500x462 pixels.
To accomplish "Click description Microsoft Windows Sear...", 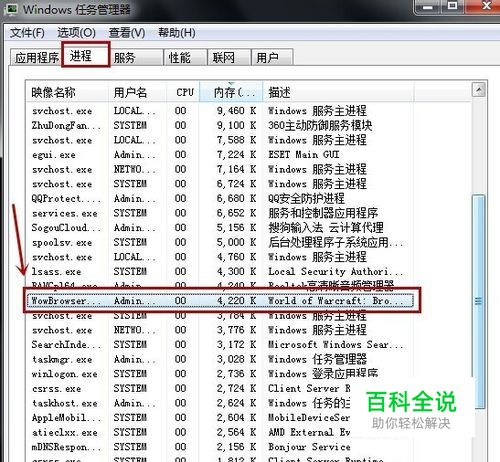I will [335, 345].
